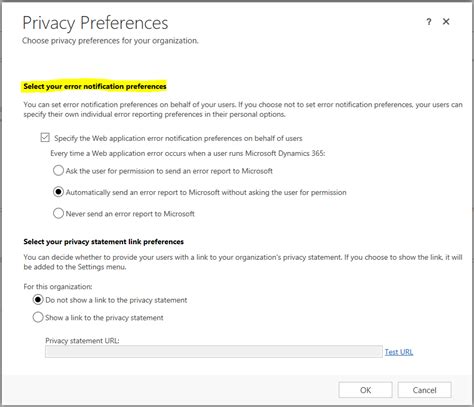Confirm settings with the OK button
The height and width of the screenshot is (407, 474).
(365, 390)
